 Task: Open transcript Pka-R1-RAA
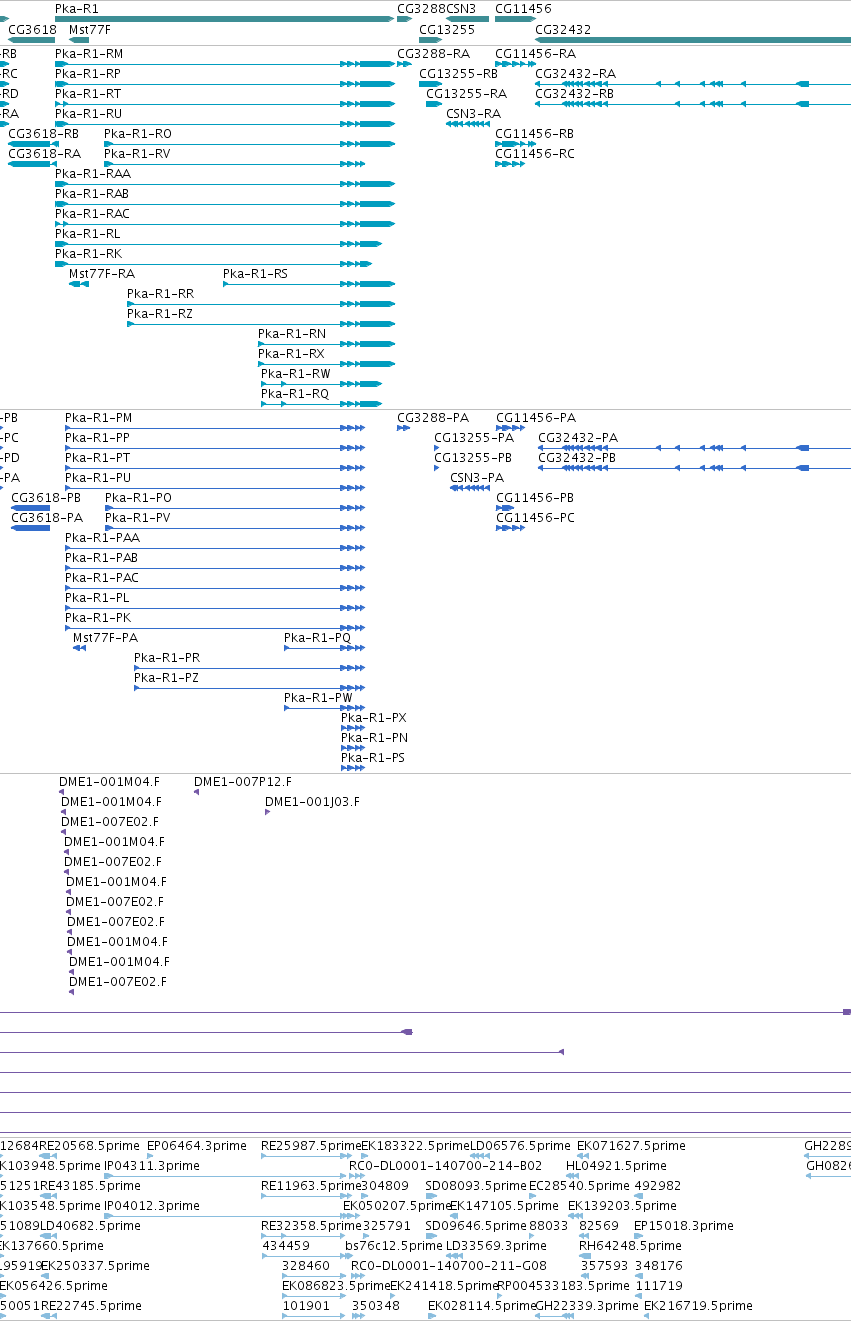click(93, 174)
